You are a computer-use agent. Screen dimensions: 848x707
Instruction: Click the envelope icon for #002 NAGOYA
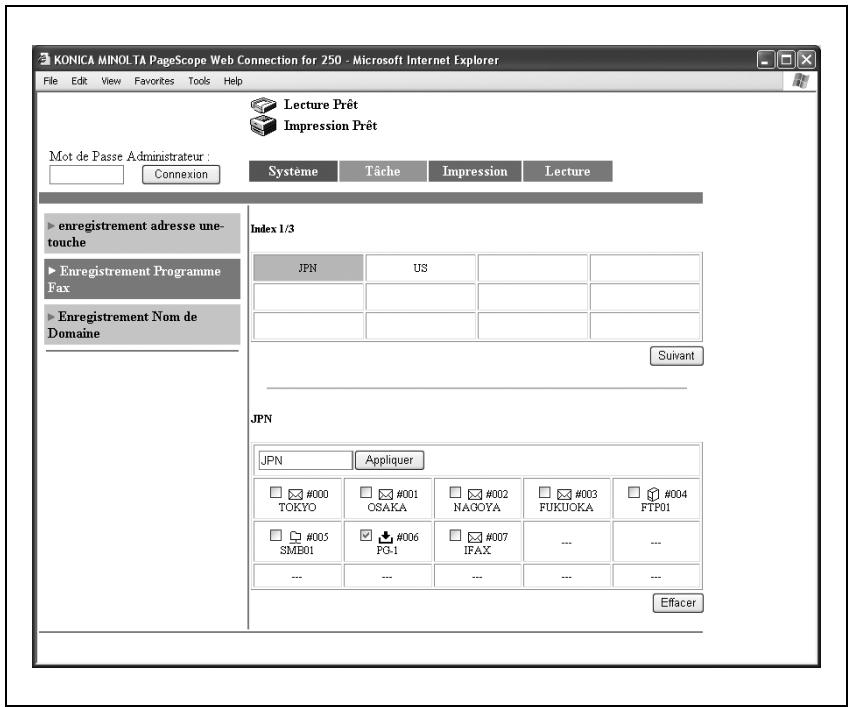[475, 494]
